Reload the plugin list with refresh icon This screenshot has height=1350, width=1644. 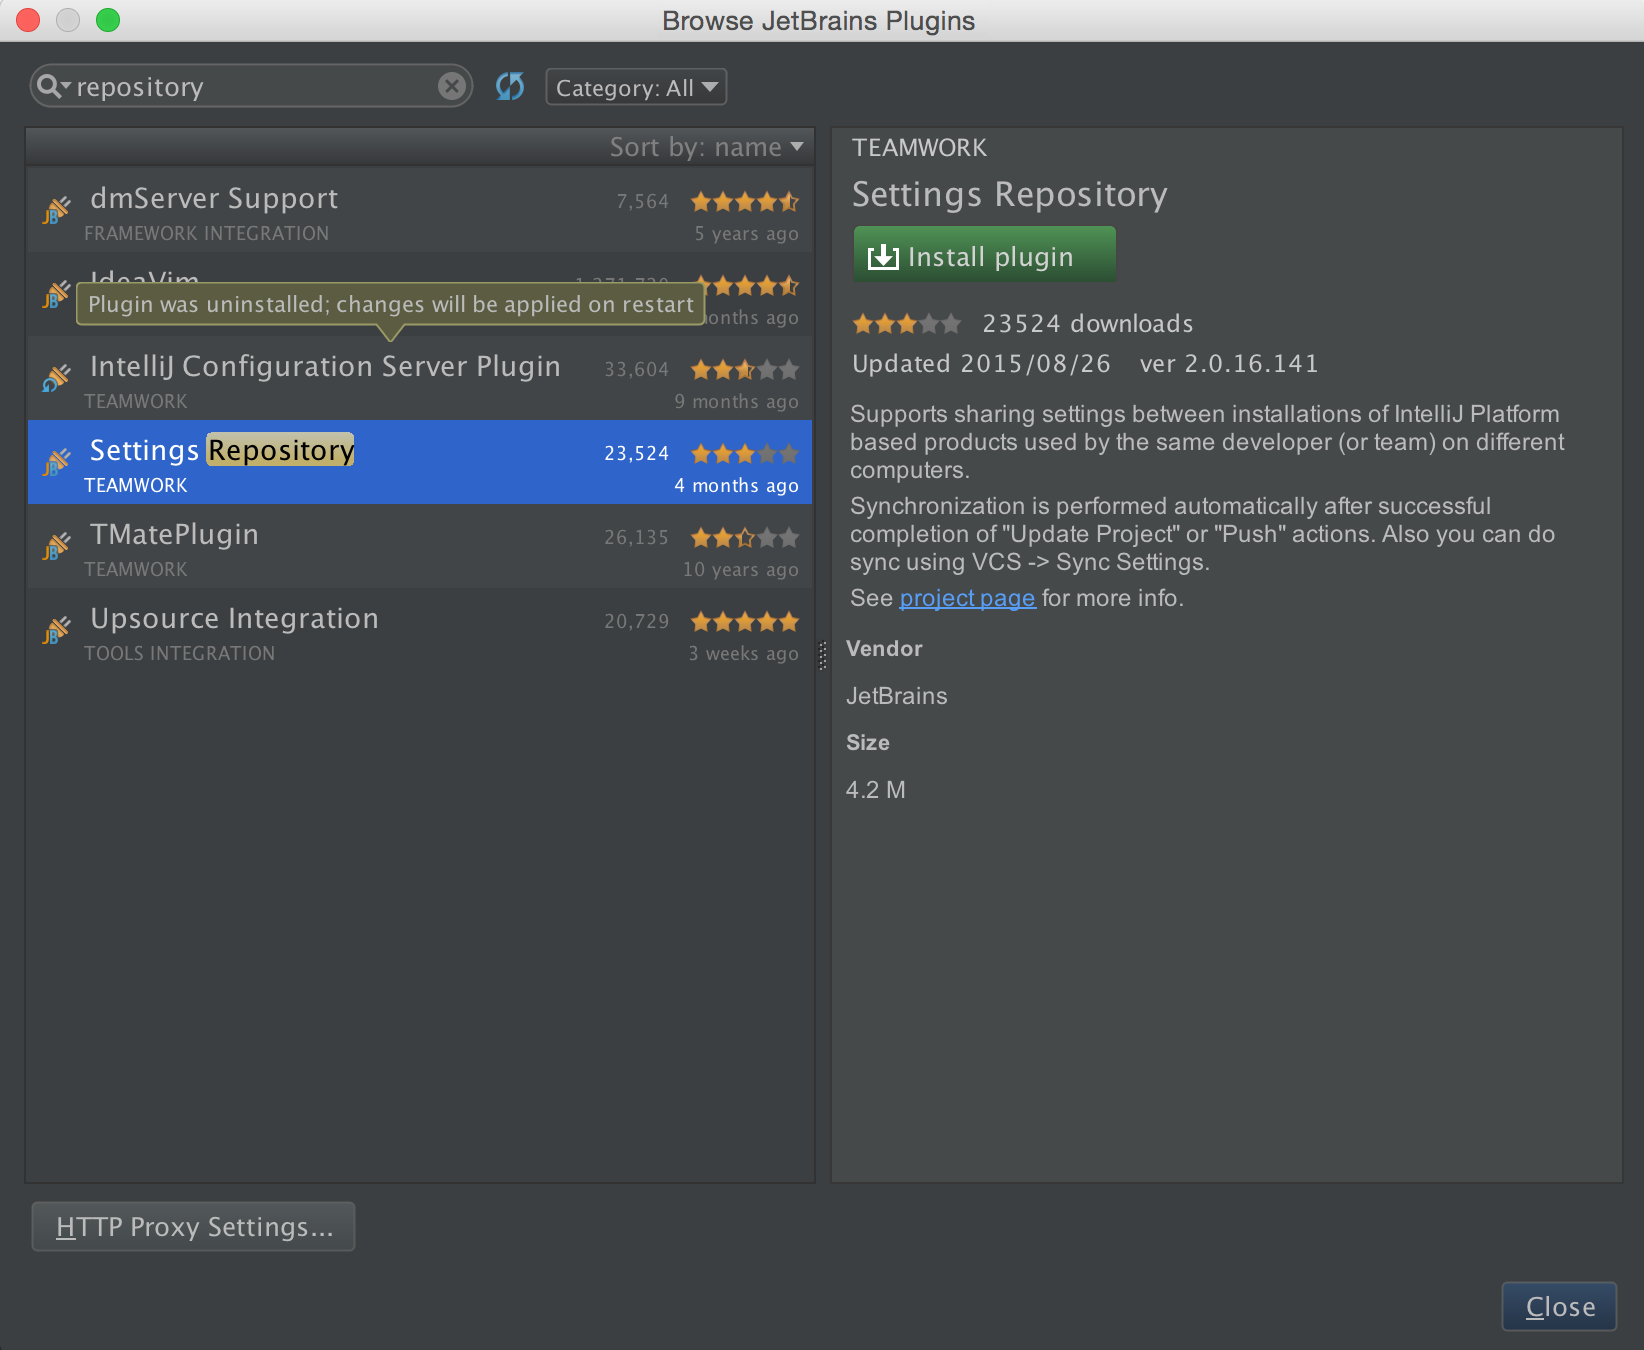[x=510, y=87]
